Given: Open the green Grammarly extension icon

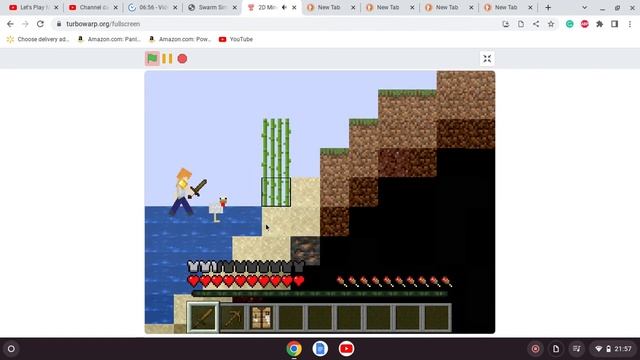Looking at the screenshot, I should point(569,24).
